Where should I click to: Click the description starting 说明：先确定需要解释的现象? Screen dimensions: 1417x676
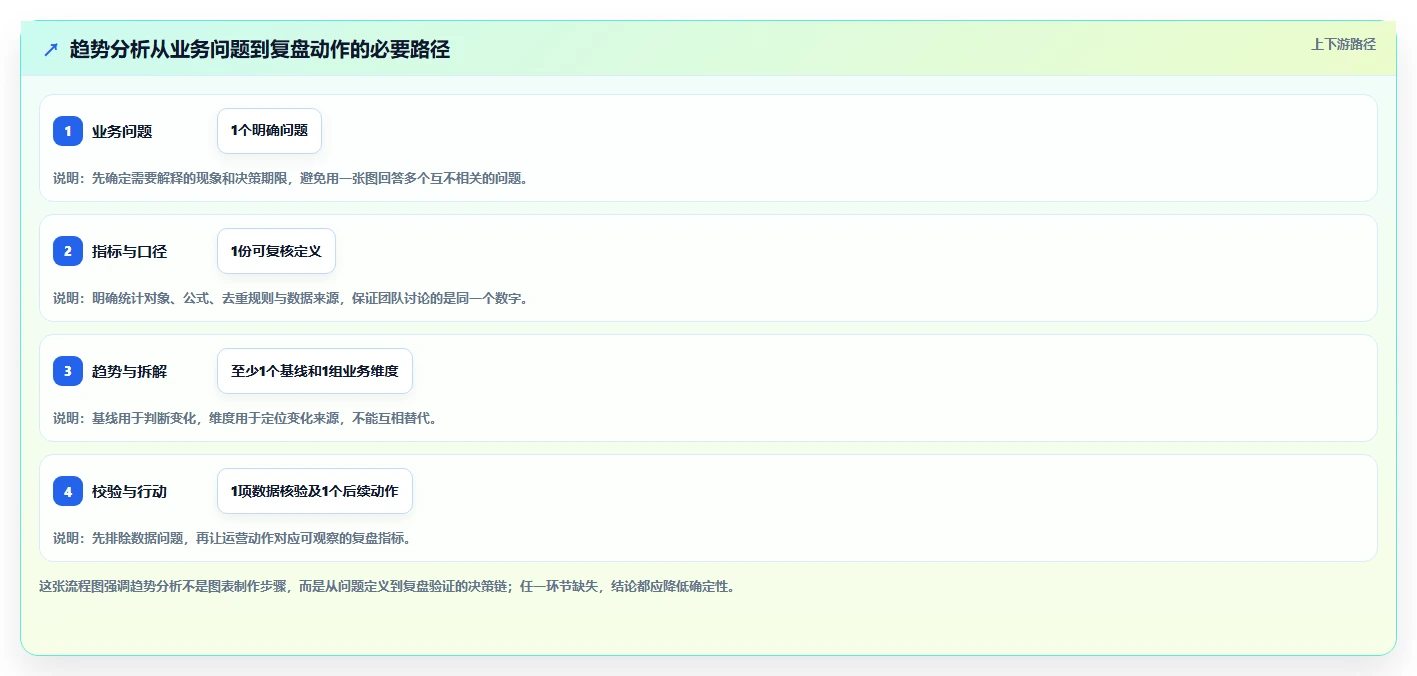[x=290, y=178]
